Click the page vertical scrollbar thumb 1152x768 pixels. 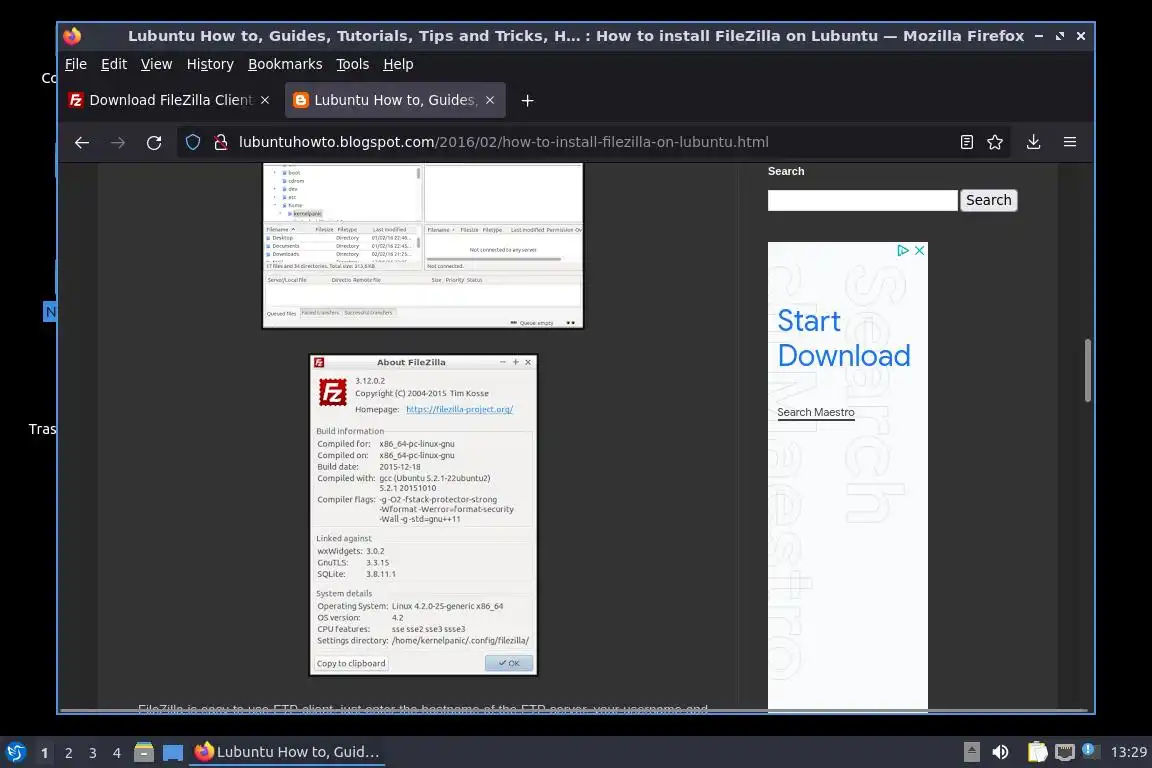coord(1087,370)
